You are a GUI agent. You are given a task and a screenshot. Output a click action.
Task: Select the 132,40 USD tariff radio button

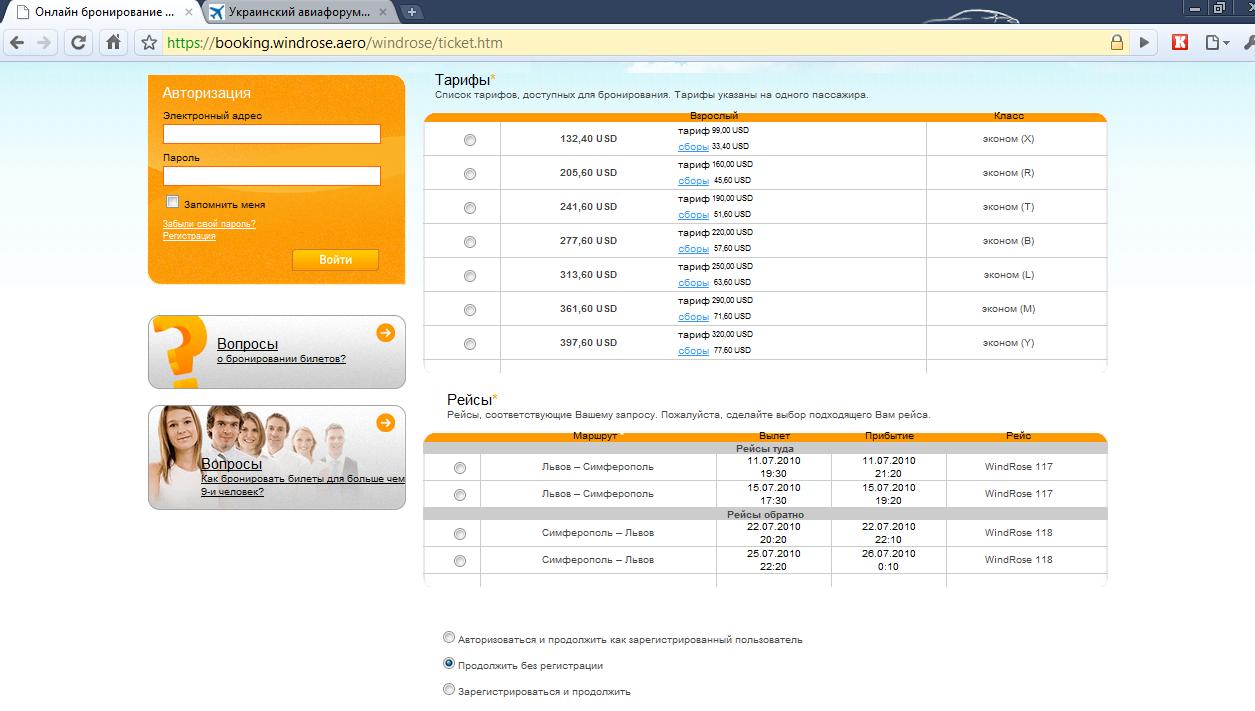(x=470, y=140)
